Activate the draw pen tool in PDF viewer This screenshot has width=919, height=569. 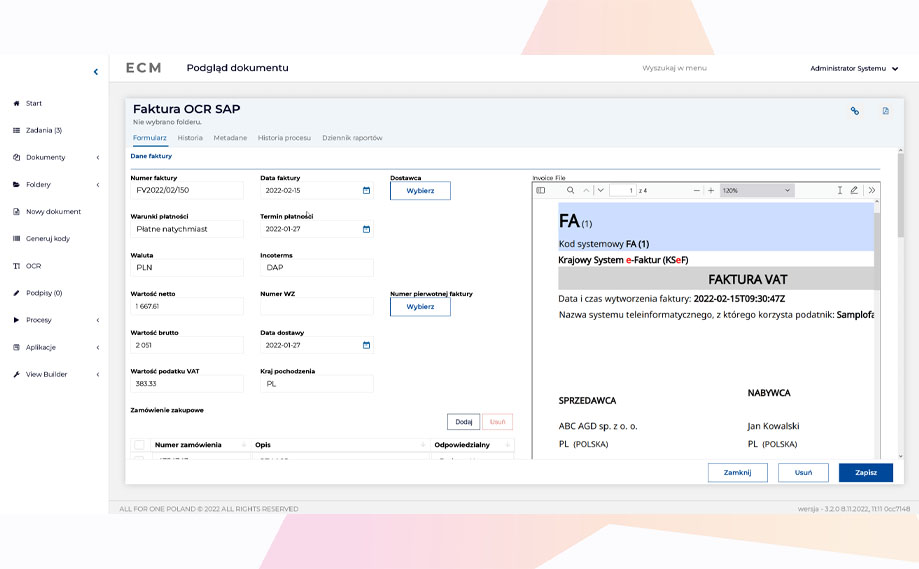point(854,190)
